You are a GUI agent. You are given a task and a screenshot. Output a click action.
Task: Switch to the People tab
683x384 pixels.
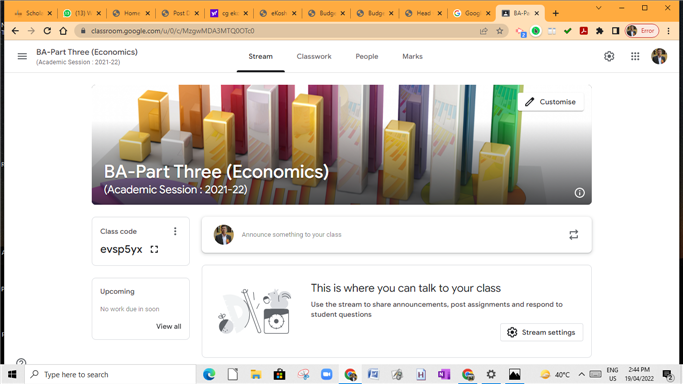367,57
